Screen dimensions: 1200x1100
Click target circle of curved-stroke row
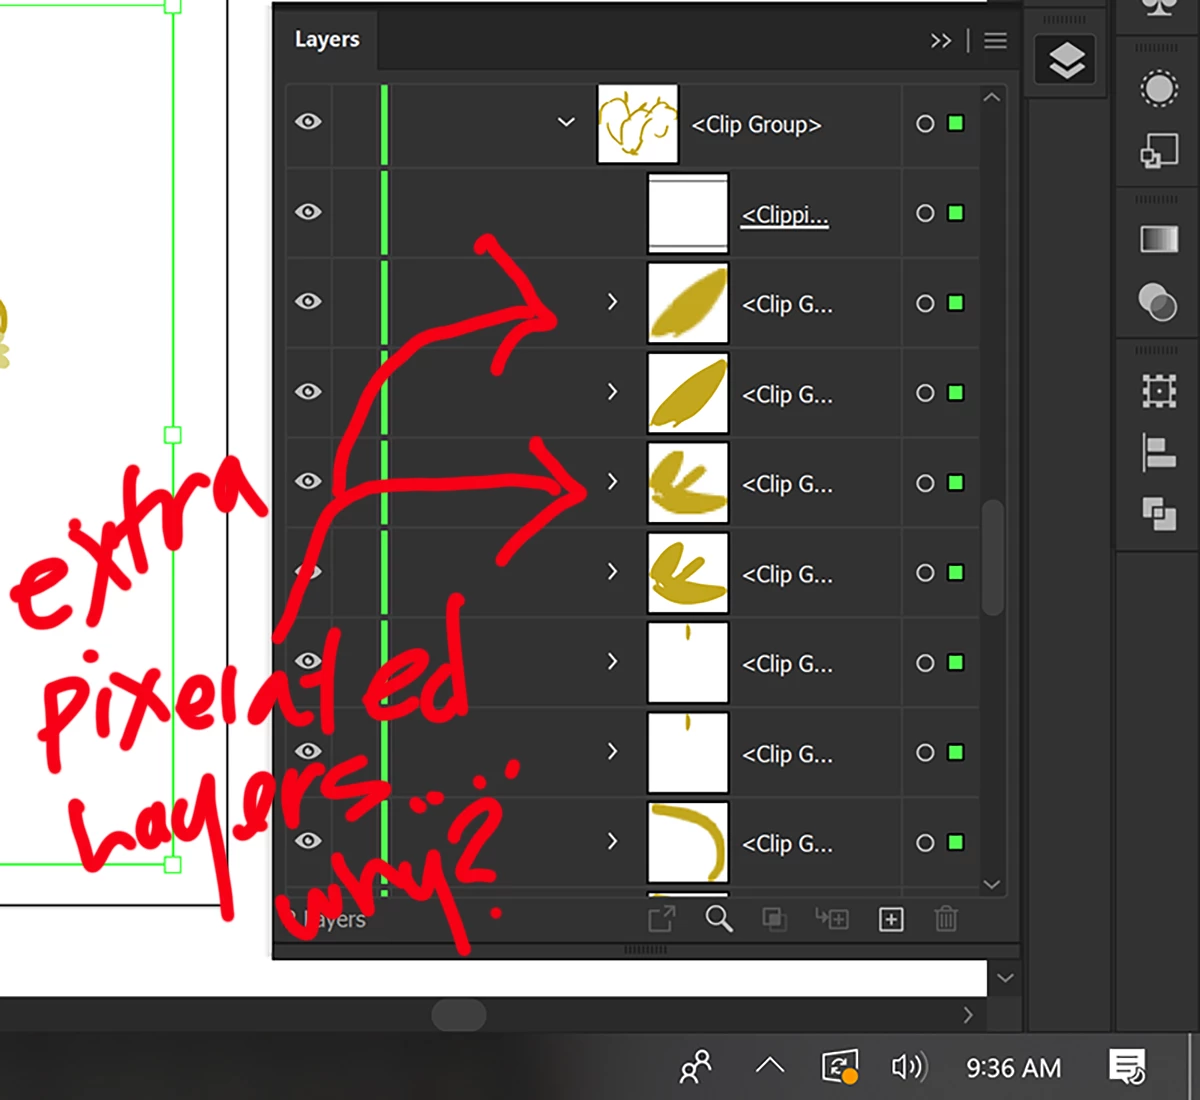[925, 843]
